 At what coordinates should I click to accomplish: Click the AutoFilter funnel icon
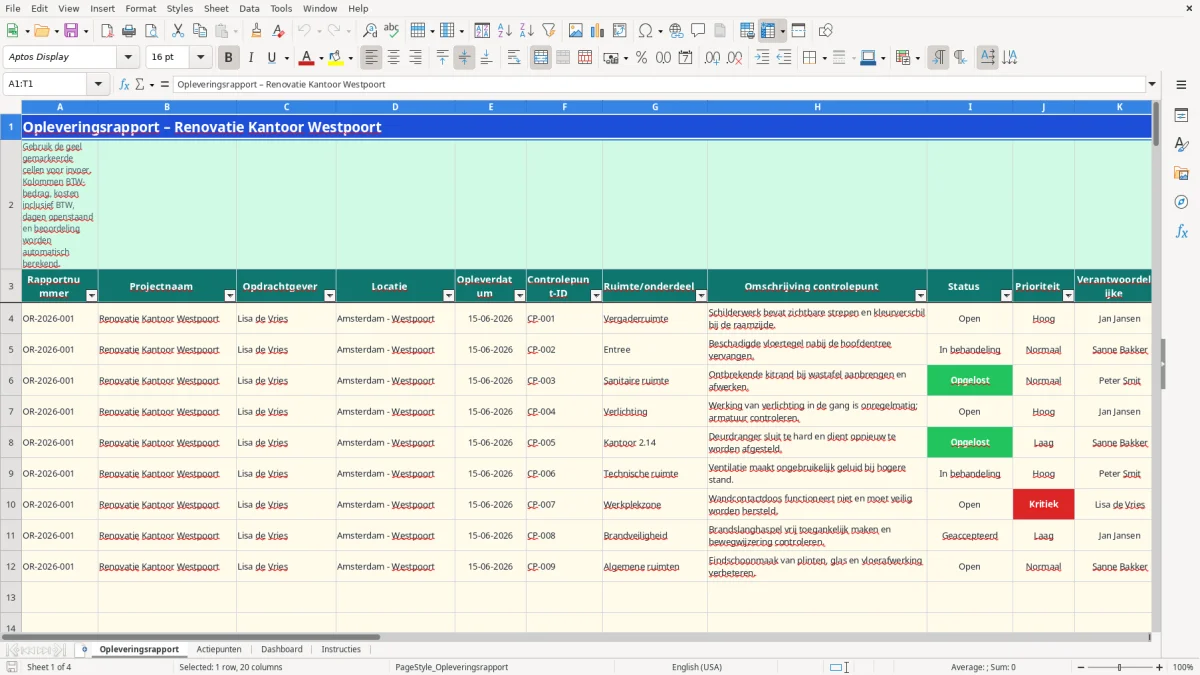click(549, 31)
